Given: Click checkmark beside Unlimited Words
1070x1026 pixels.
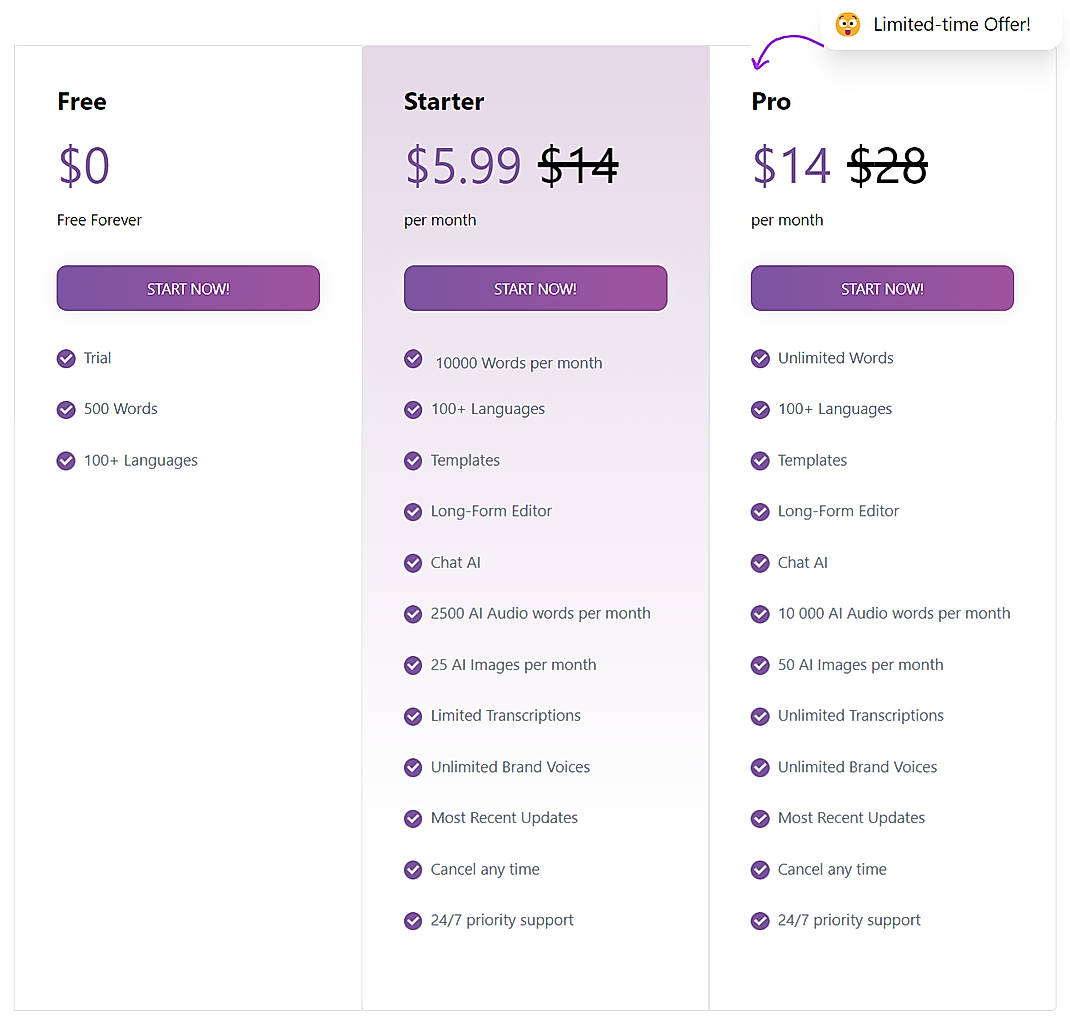Looking at the screenshot, I should [x=760, y=358].
